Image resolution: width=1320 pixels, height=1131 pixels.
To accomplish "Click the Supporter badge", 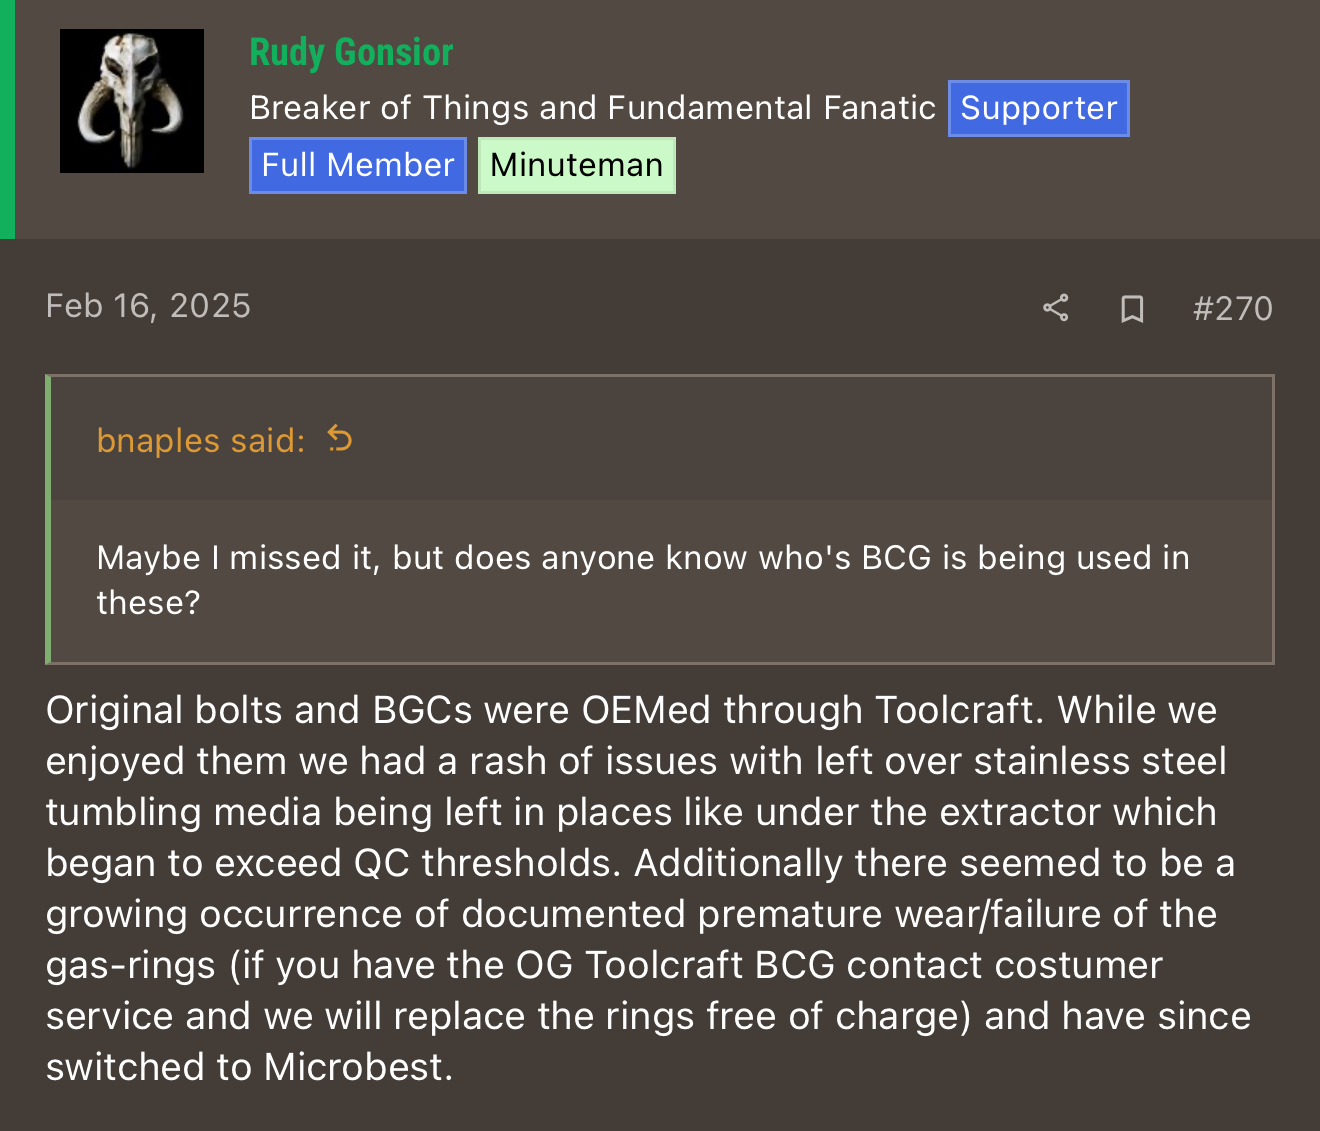I will click(1038, 108).
